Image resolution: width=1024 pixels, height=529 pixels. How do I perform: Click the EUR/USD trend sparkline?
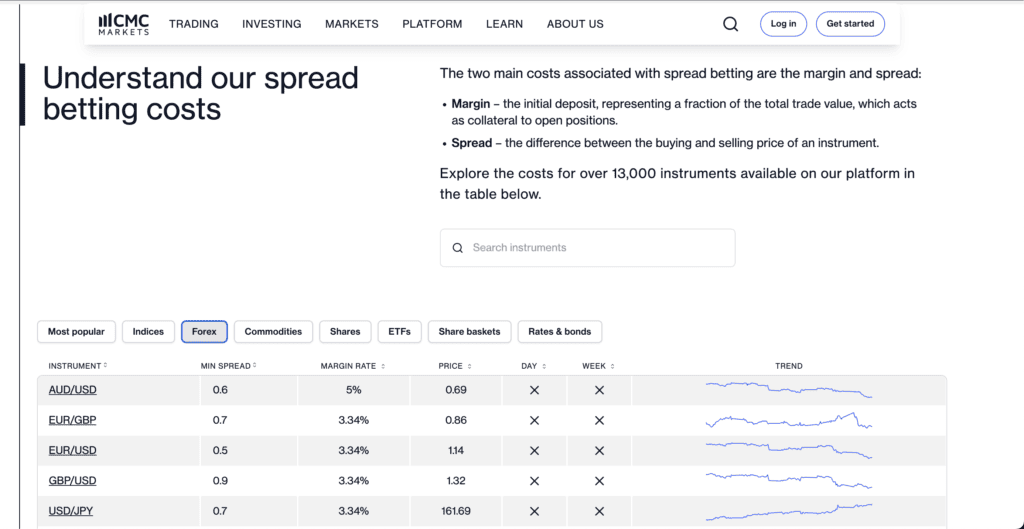[789, 450]
